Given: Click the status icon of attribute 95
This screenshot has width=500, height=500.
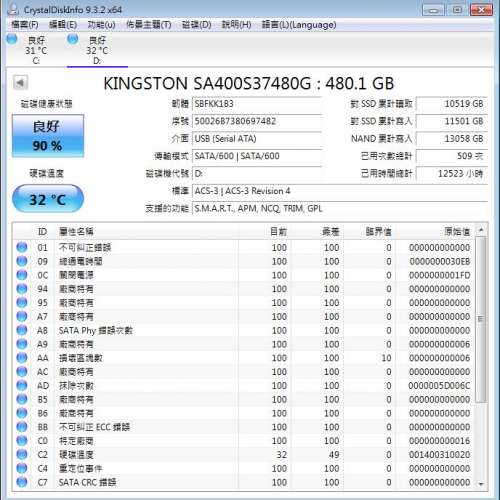Looking at the screenshot, I should point(22,302).
